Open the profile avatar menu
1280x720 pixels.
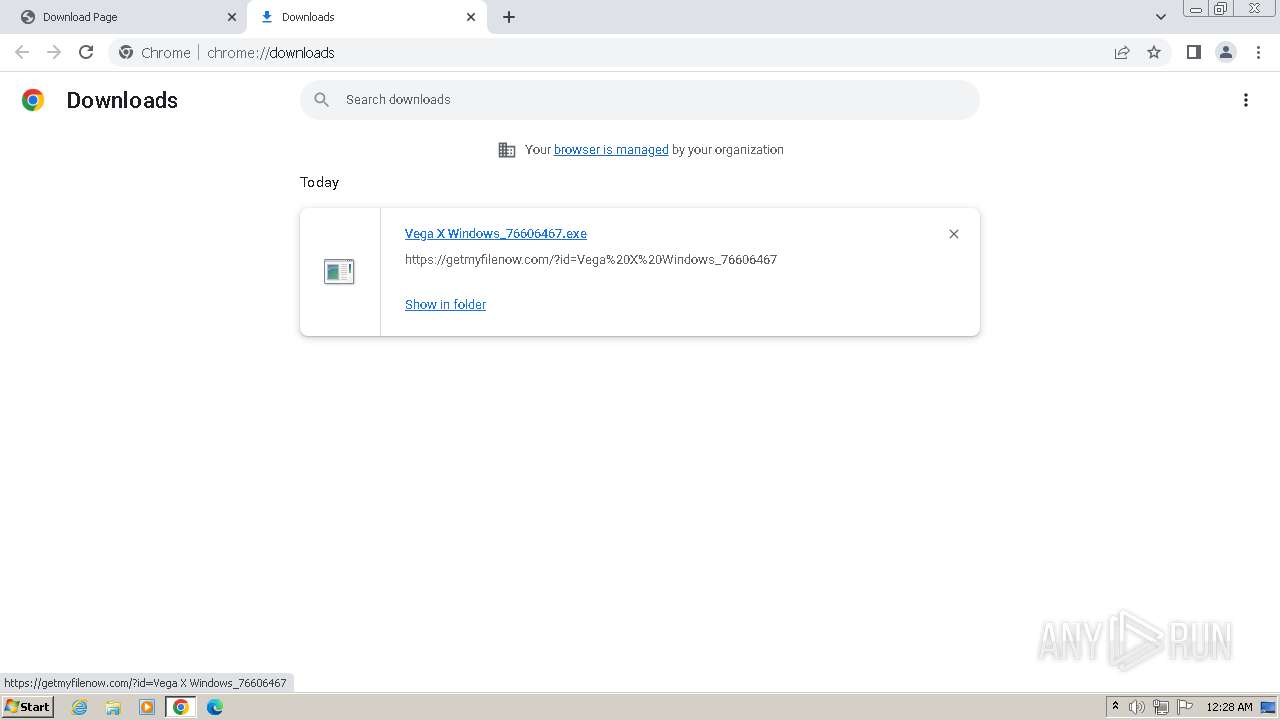click(1226, 52)
